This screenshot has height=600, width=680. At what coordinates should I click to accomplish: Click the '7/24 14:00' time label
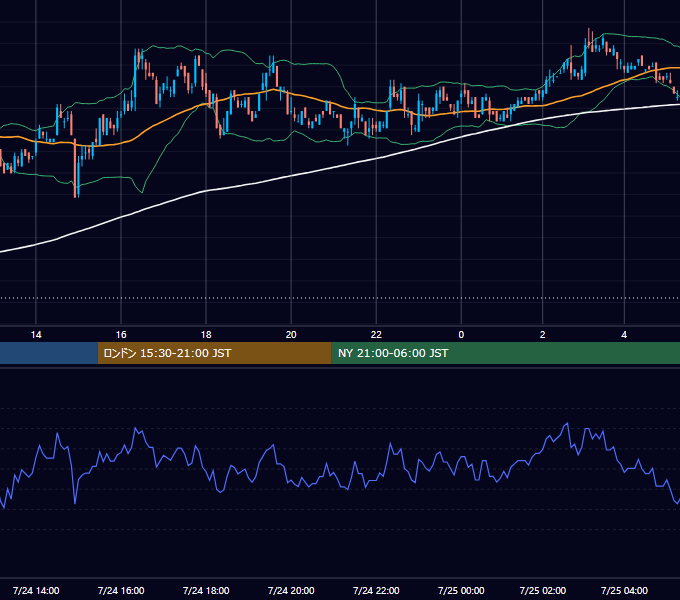click(x=36, y=590)
